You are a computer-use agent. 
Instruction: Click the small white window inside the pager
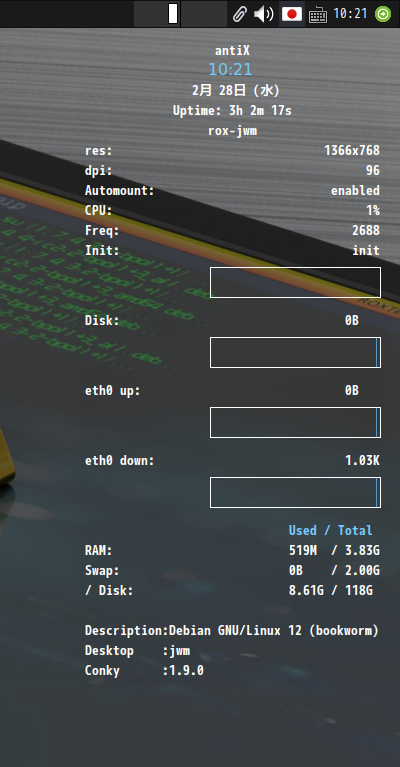point(173,14)
